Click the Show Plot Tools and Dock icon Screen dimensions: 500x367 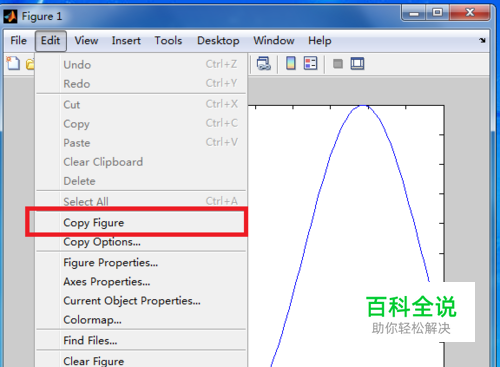tap(357, 63)
